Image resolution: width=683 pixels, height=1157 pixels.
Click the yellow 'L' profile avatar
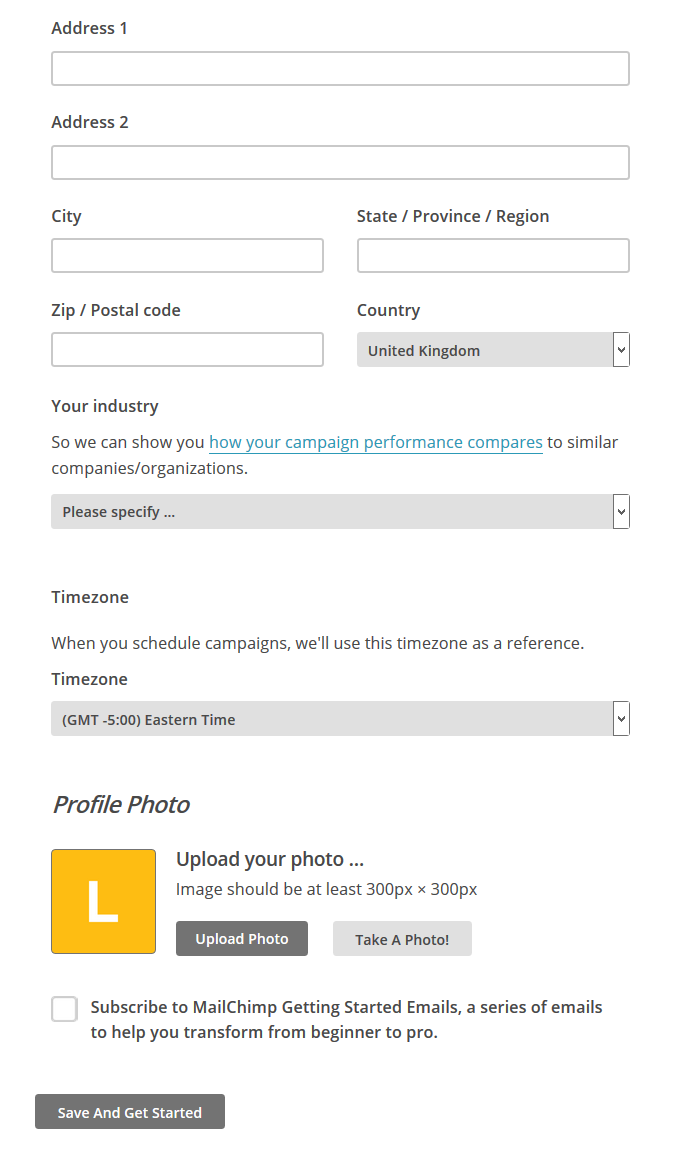pyautogui.click(x=103, y=901)
